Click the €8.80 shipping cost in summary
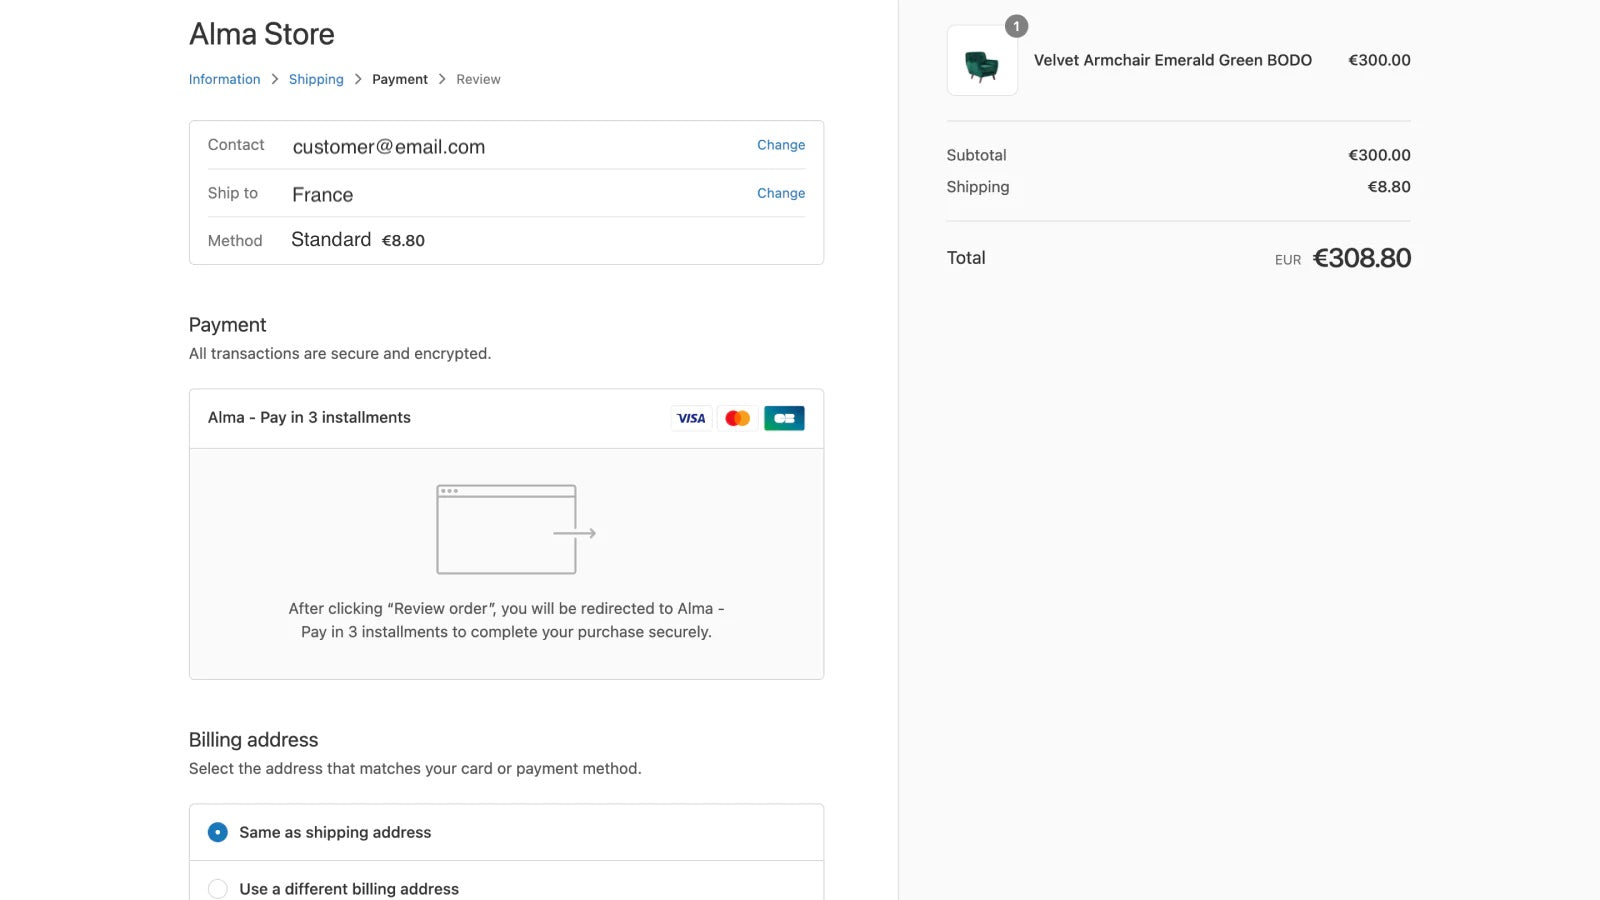1600x900 pixels. pyautogui.click(x=1389, y=187)
